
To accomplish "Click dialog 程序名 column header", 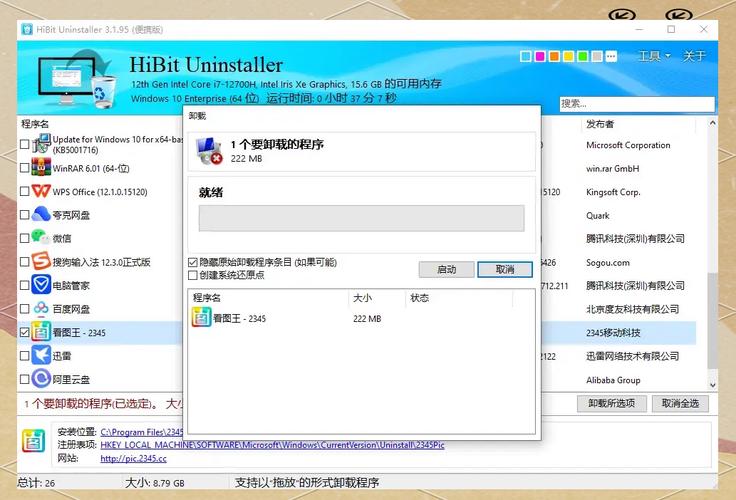I will (207, 298).
